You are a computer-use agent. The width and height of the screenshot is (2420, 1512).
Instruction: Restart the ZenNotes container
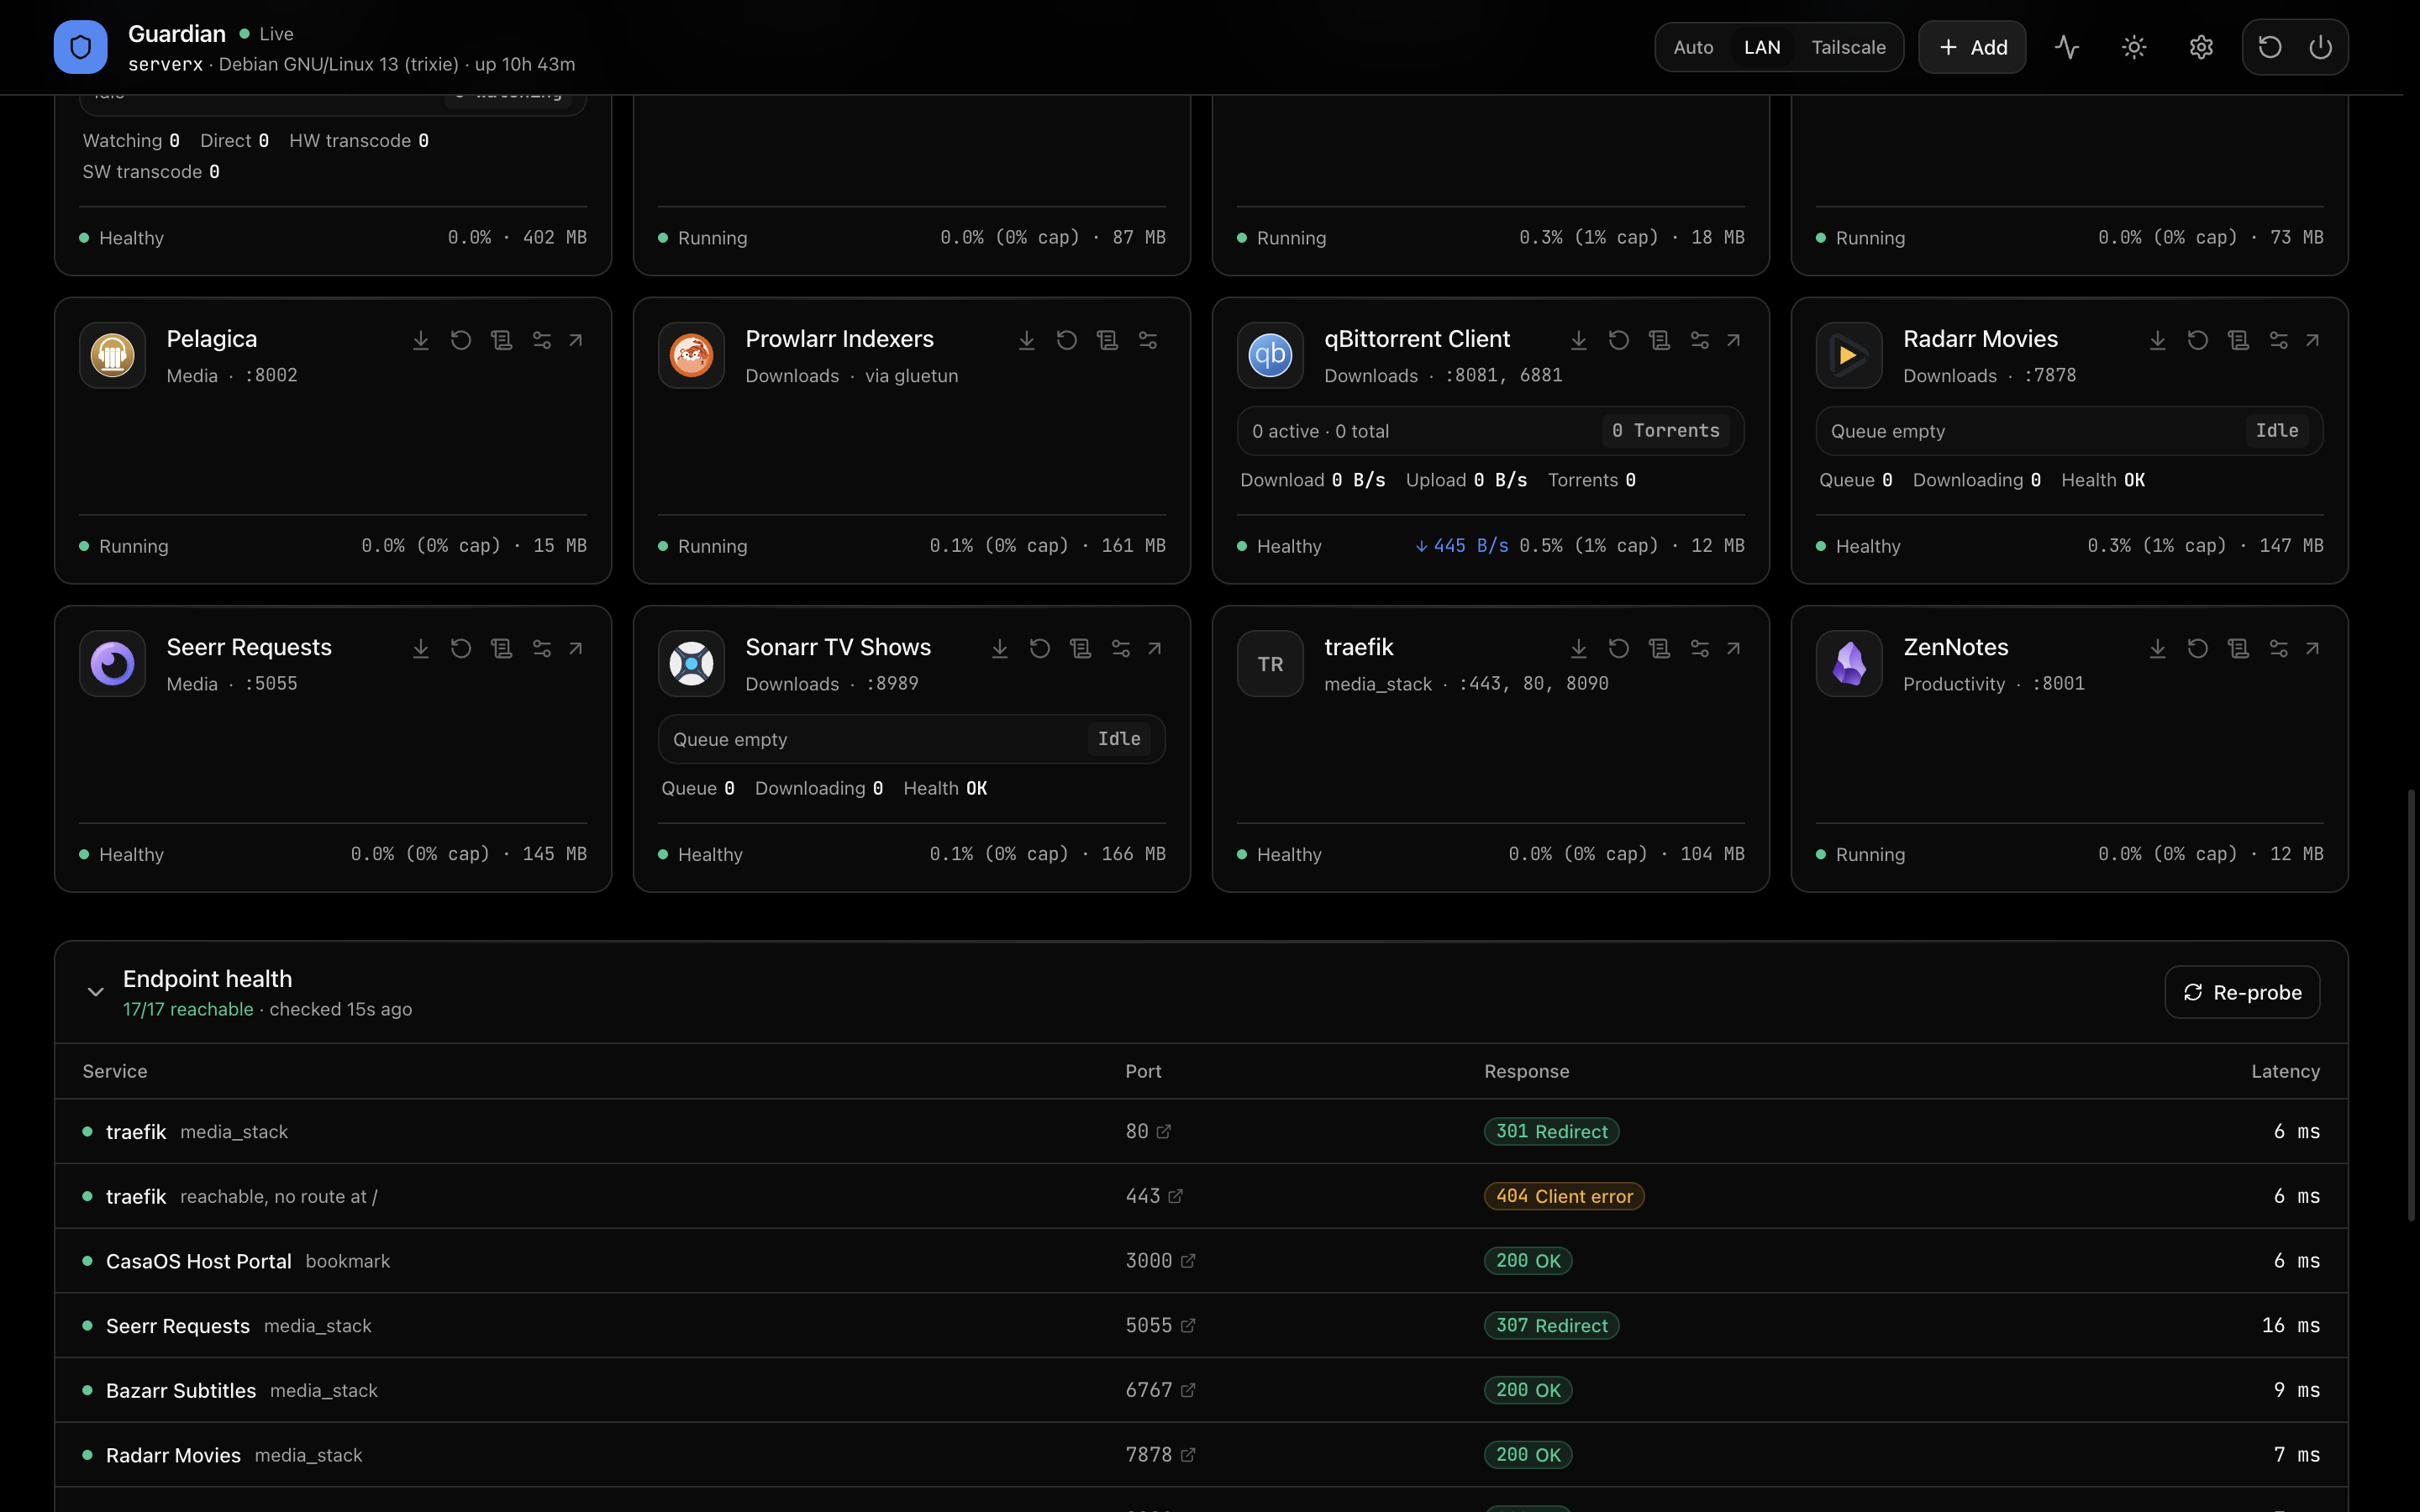tap(2198, 649)
